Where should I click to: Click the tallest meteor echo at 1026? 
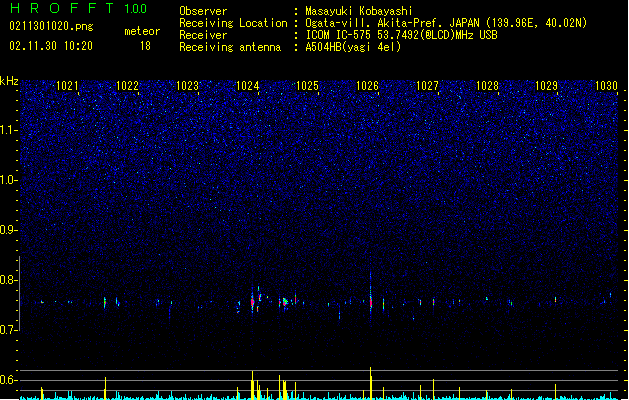pos(371,298)
